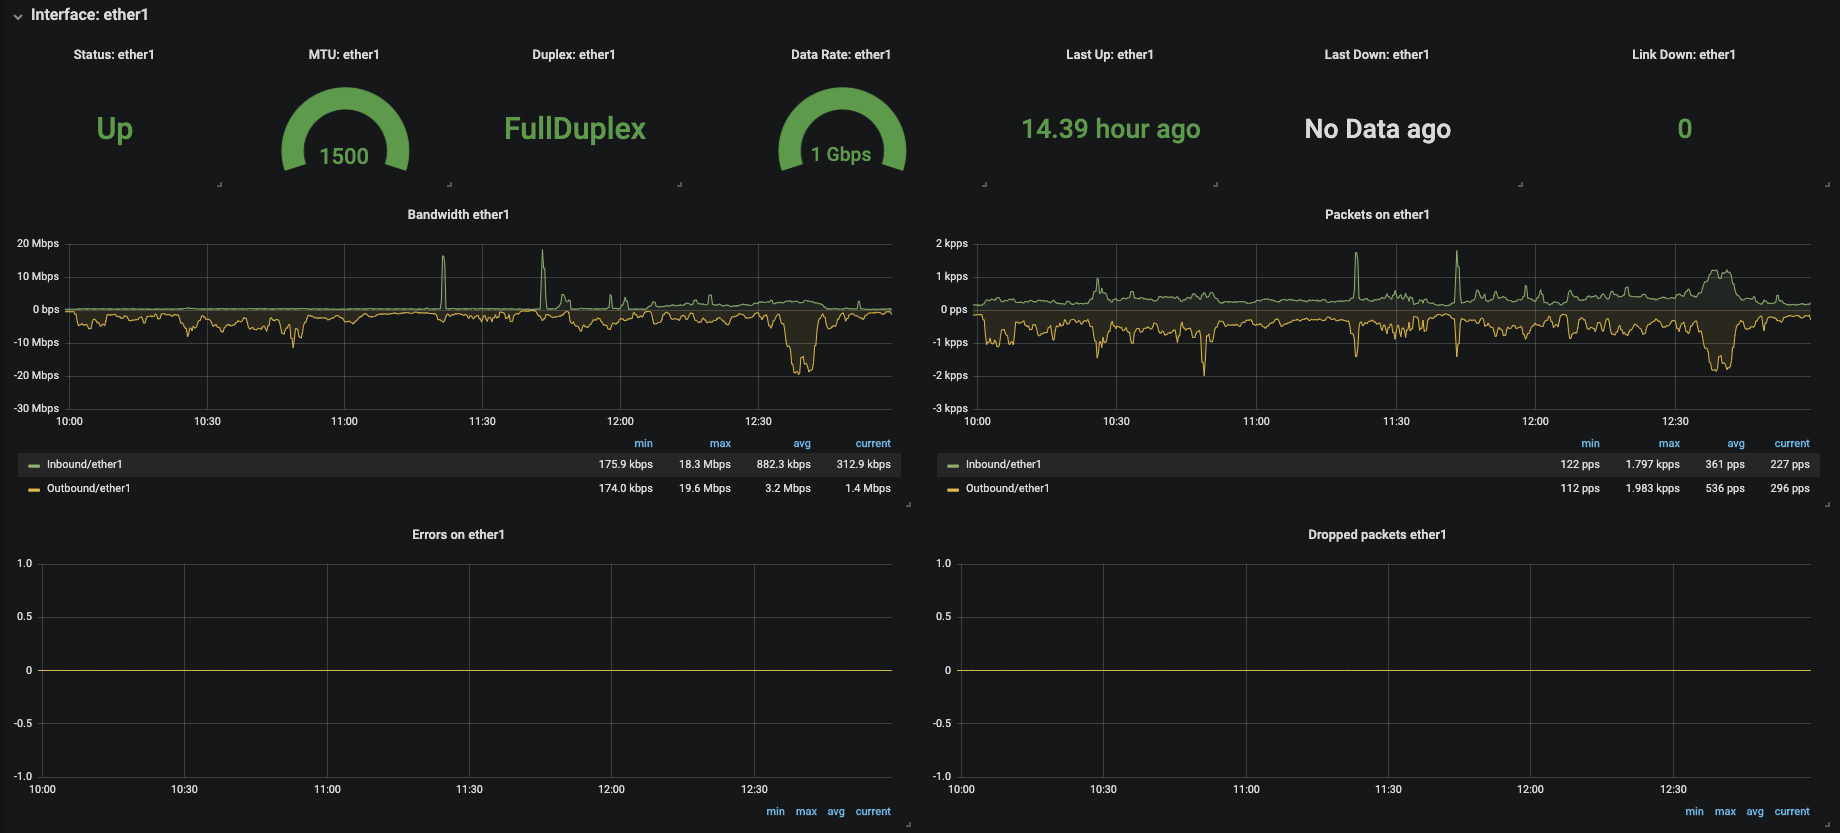
Task: Click max header in Errors on ether1 legend
Action: point(806,812)
